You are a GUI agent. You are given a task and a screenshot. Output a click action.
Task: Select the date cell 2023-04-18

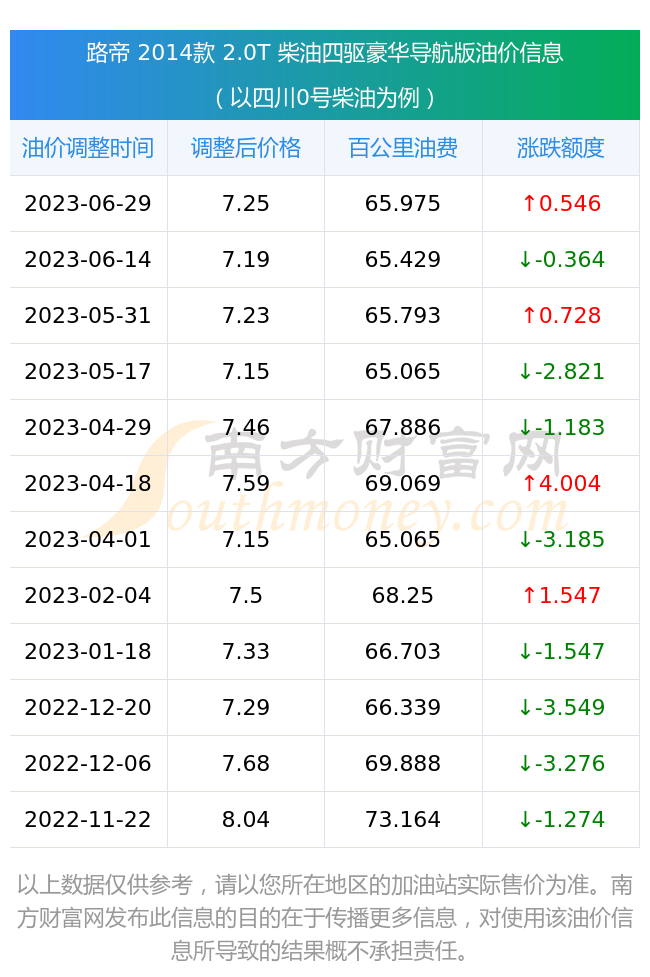tap(88, 484)
